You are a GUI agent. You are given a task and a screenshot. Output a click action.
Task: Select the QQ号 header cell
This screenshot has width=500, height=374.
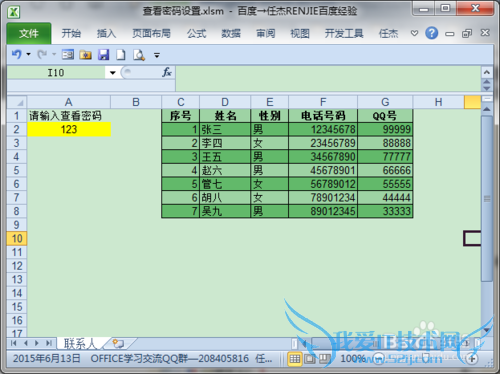[385, 116]
